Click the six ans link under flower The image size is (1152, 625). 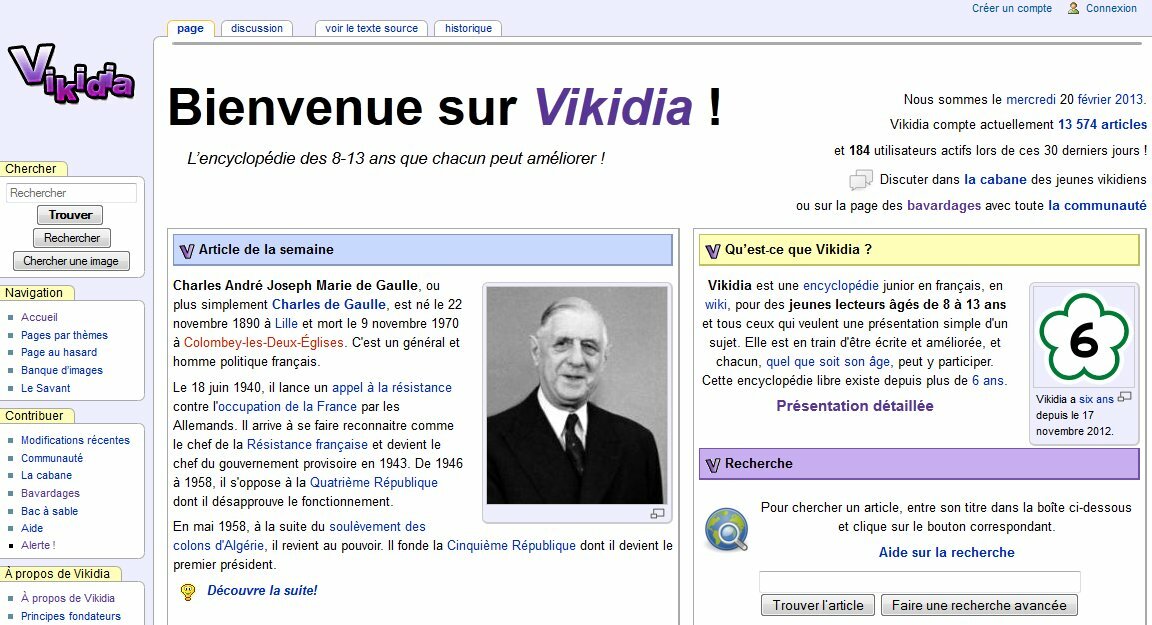pos(1096,400)
